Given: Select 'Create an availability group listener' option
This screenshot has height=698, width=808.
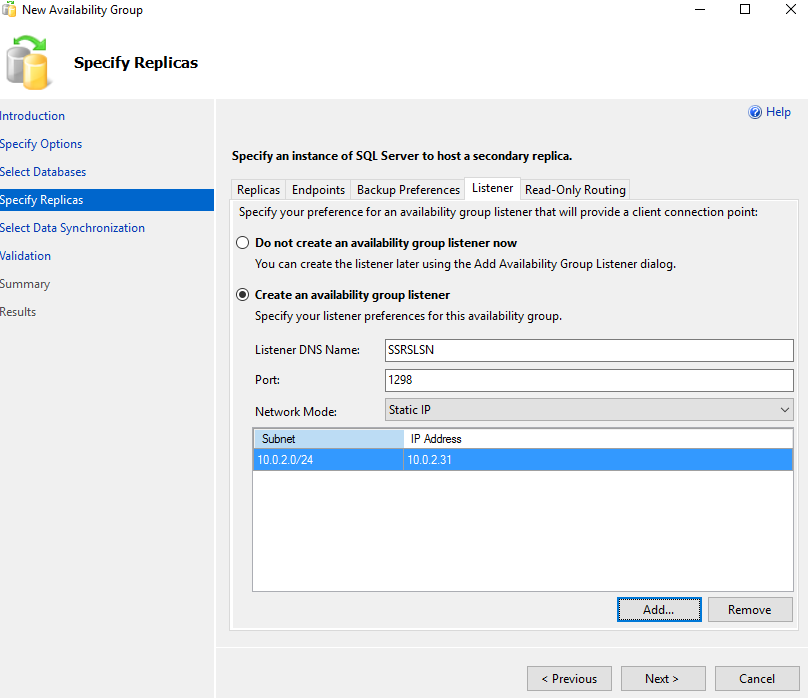Looking at the screenshot, I should (242, 295).
